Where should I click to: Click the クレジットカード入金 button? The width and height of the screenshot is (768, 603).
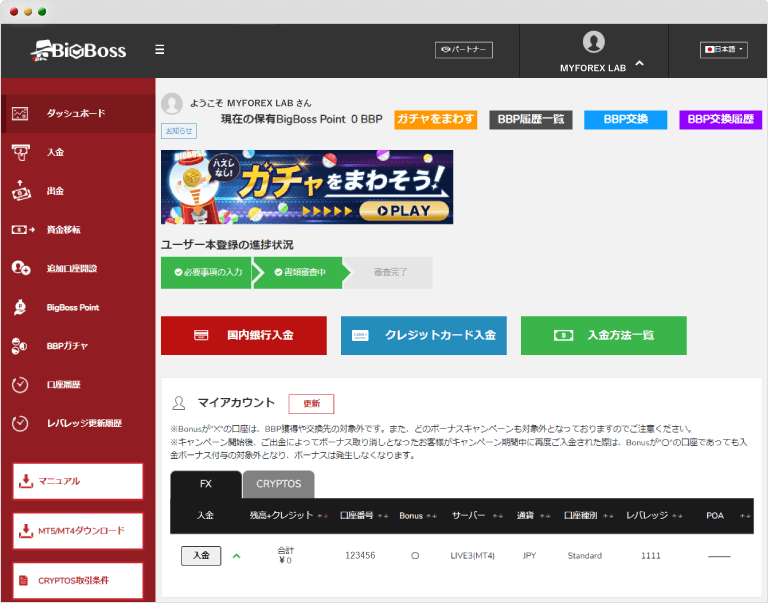point(424,336)
